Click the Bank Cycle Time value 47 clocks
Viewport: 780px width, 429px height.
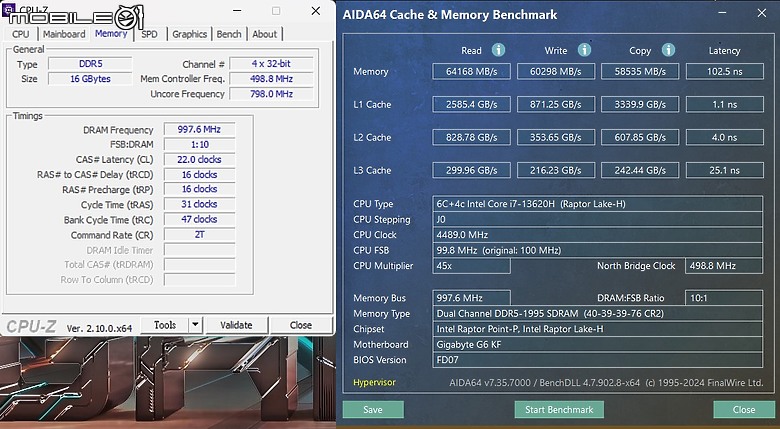tap(199, 219)
